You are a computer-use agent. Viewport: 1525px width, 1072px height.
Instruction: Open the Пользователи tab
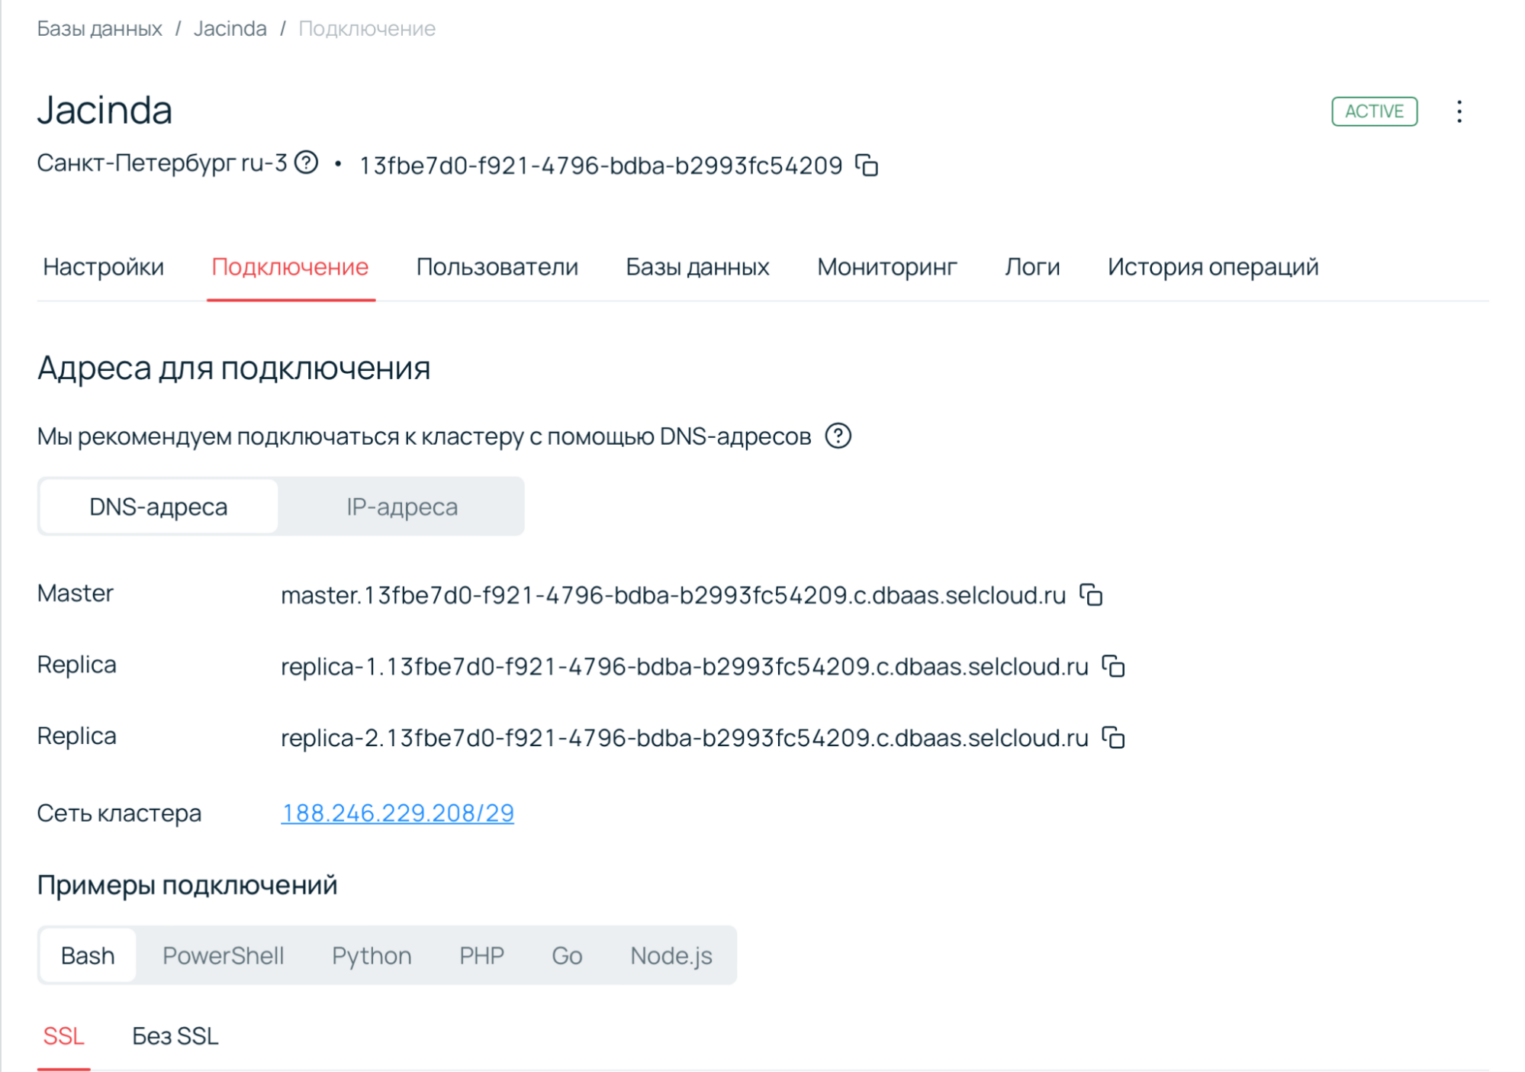coord(497,267)
